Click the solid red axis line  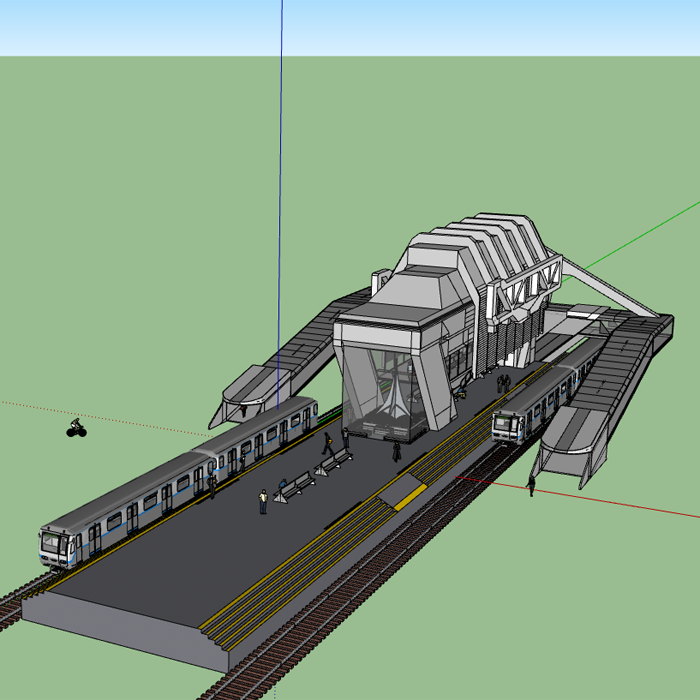pos(576,497)
